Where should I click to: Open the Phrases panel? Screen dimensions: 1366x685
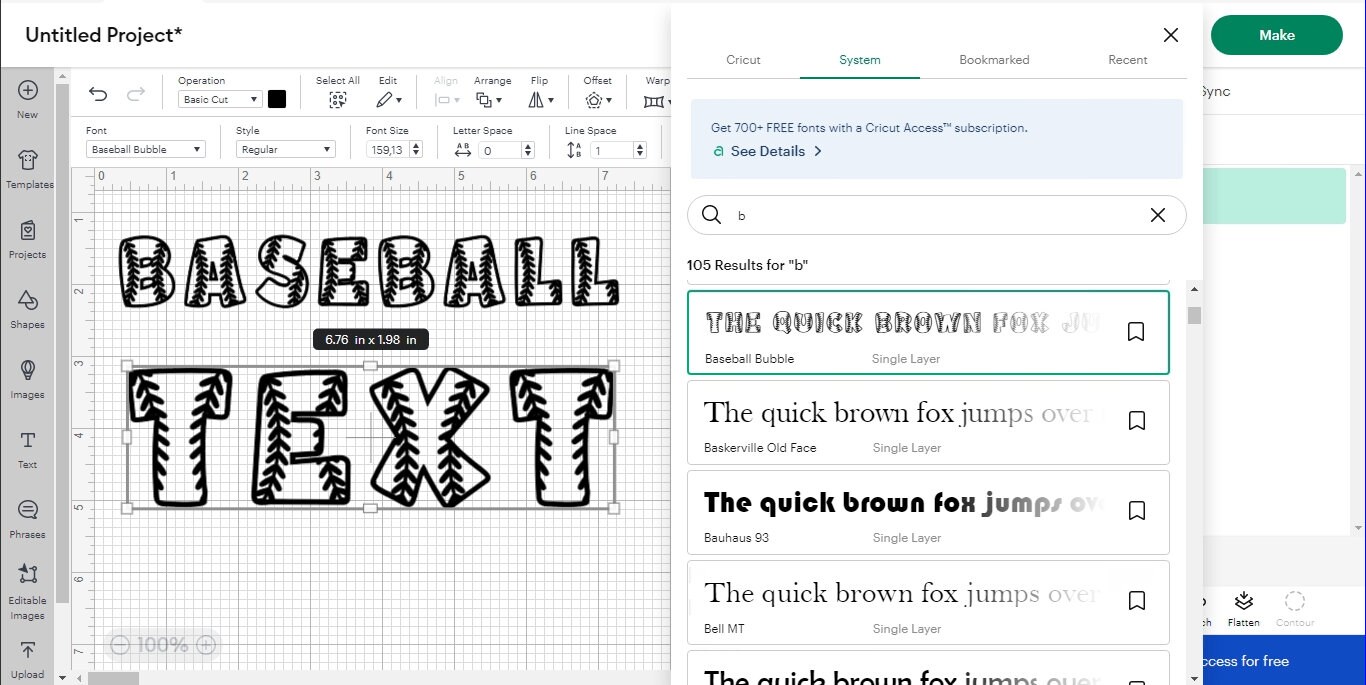pos(27,518)
